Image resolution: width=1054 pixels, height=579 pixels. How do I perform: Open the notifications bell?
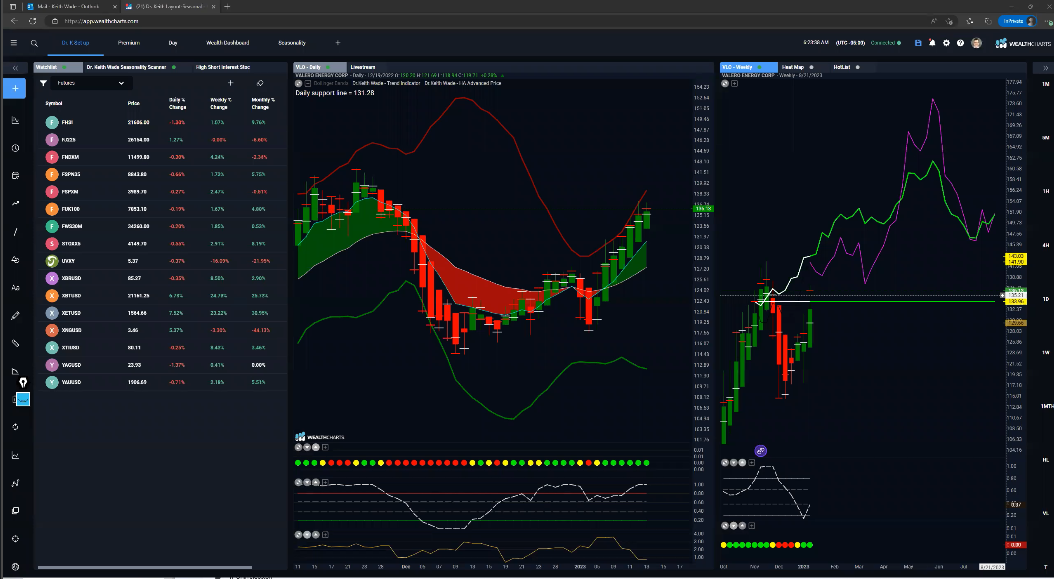click(932, 43)
